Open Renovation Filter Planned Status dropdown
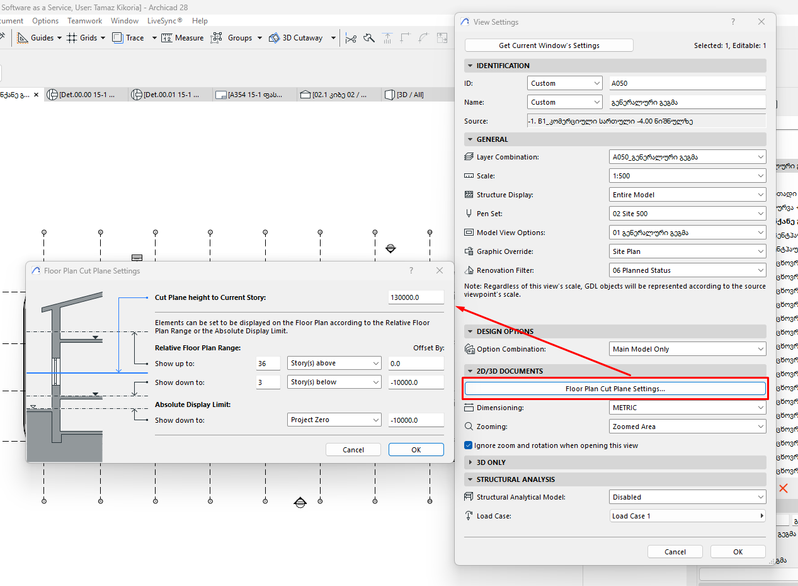 [x=687, y=270]
